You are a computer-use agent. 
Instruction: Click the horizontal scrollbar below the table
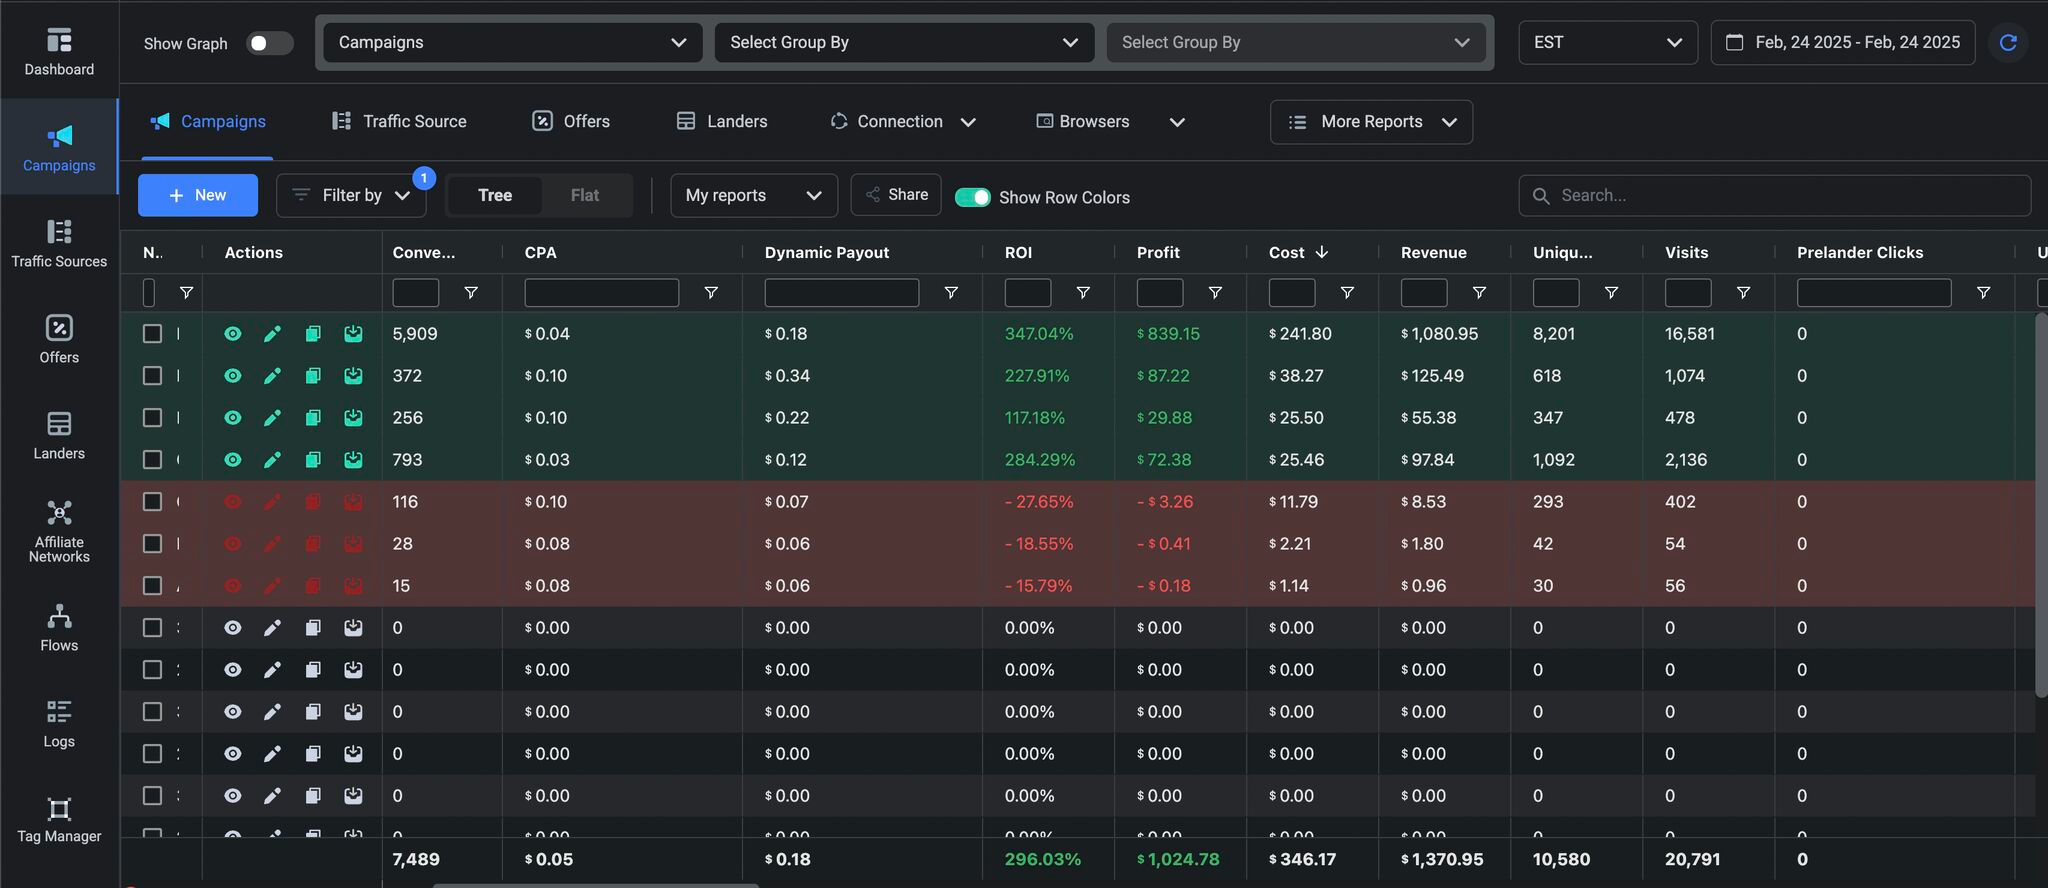(x=595, y=885)
